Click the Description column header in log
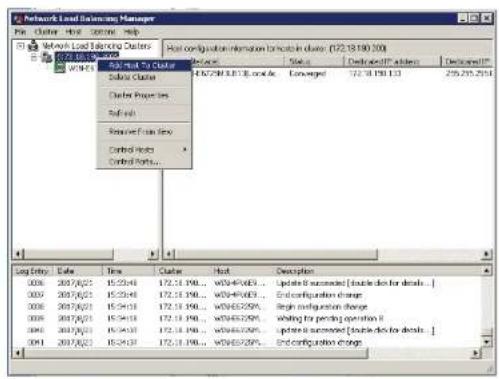The width and height of the screenshot is (499, 379). [x=378, y=271]
